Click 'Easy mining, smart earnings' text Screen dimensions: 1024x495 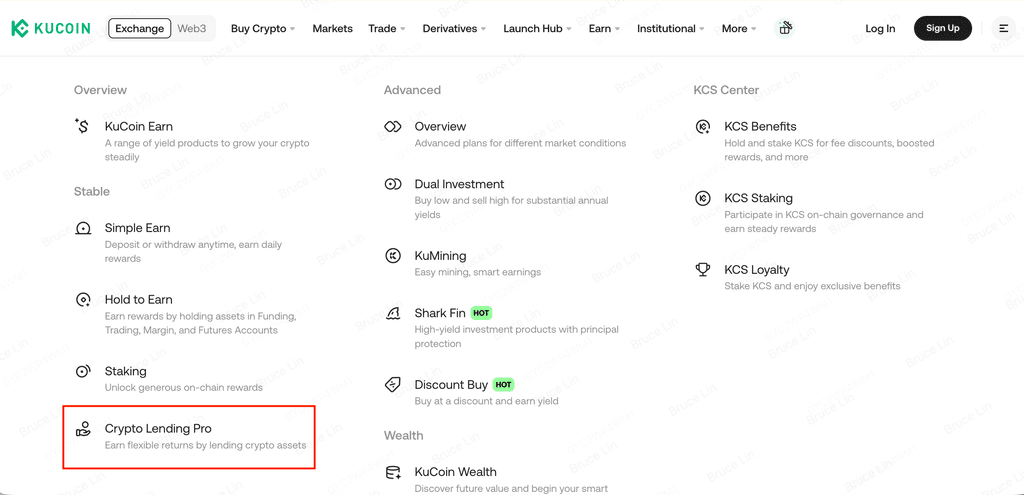click(477, 272)
